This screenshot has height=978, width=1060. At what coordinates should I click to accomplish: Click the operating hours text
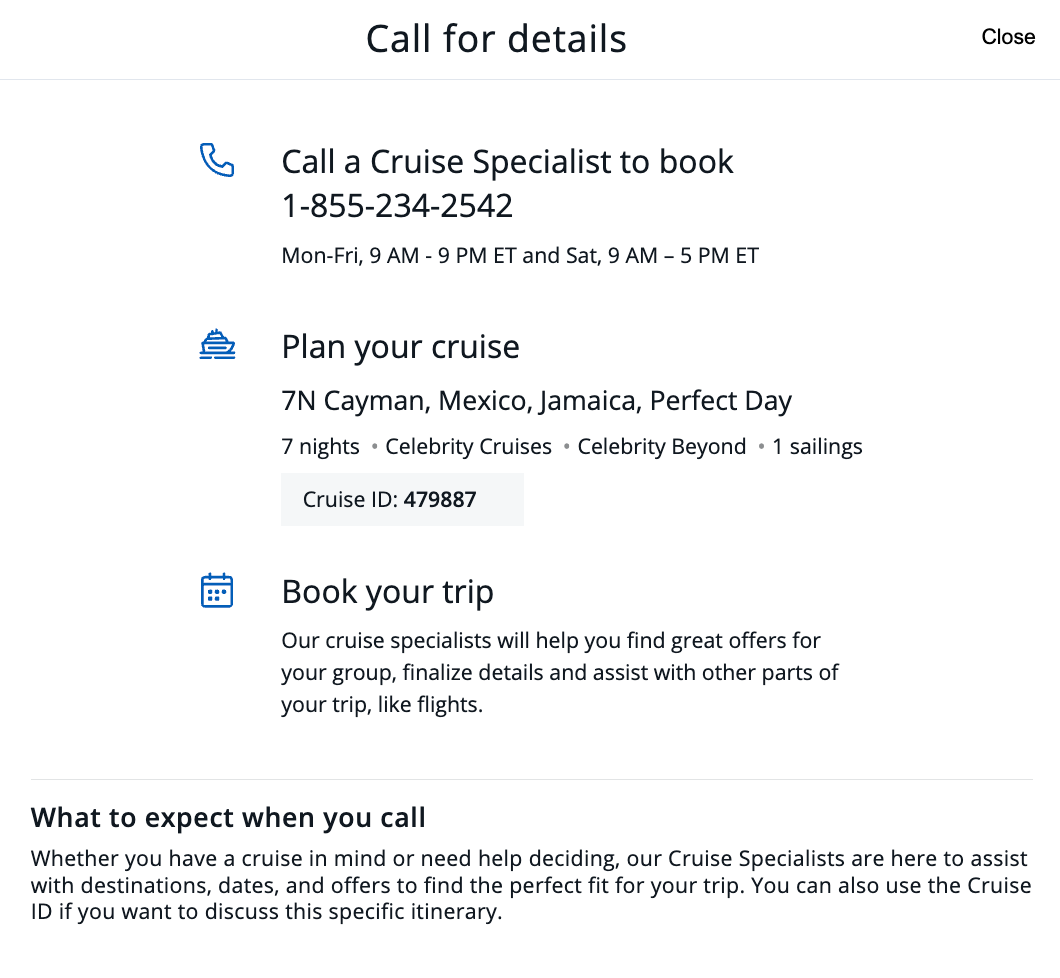pyautogui.click(x=519, y=255)
